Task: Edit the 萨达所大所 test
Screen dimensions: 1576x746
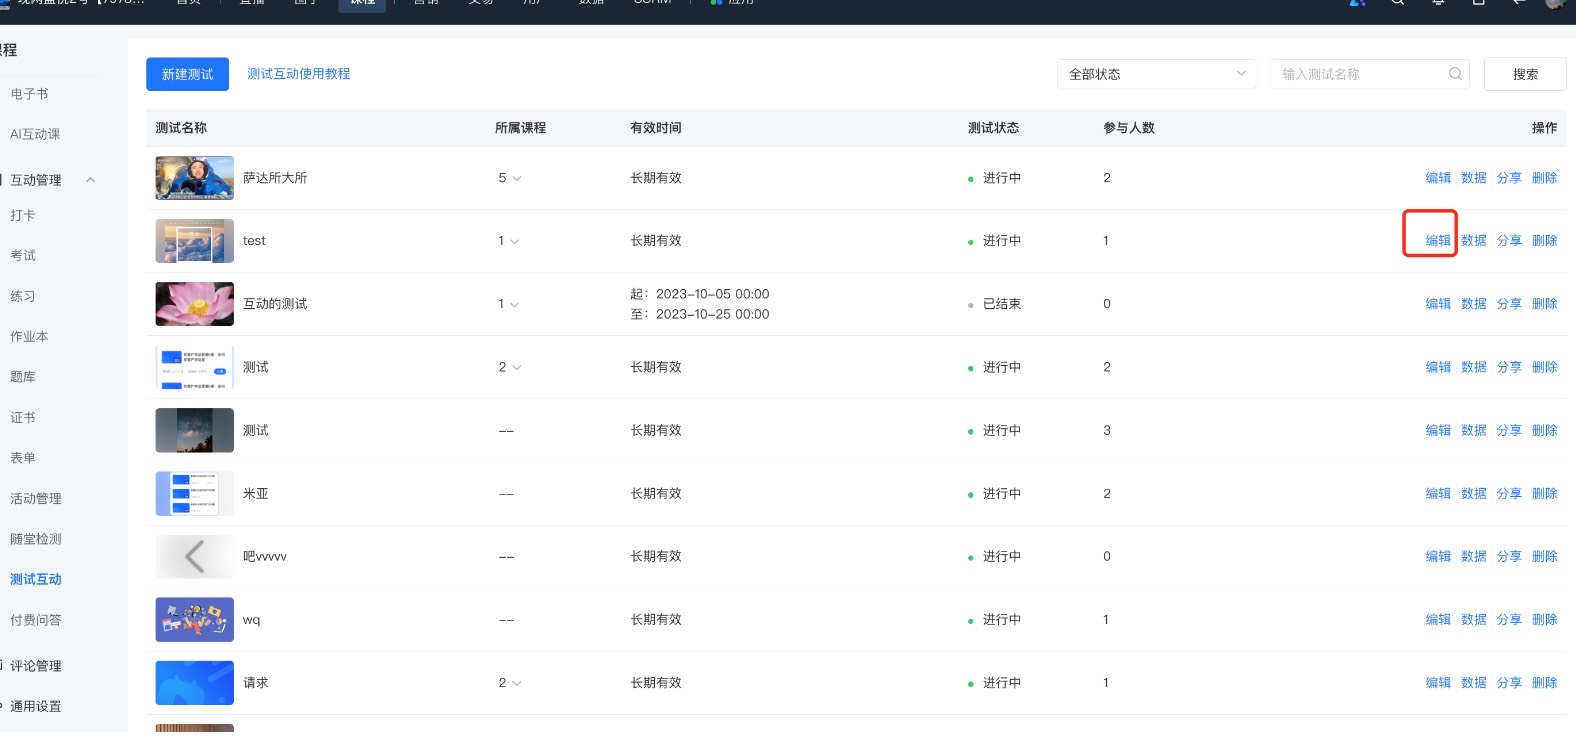Action: coord(1438,178)
